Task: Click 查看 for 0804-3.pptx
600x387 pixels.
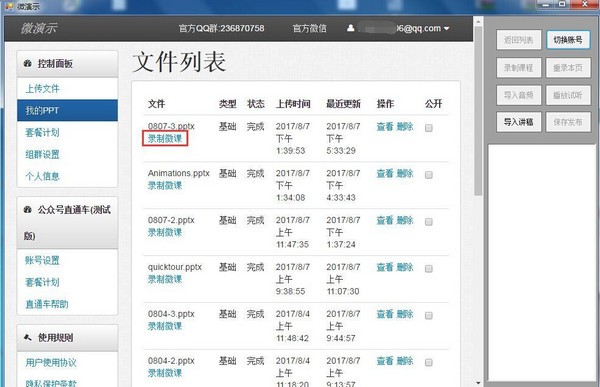Action: [385, 314]
